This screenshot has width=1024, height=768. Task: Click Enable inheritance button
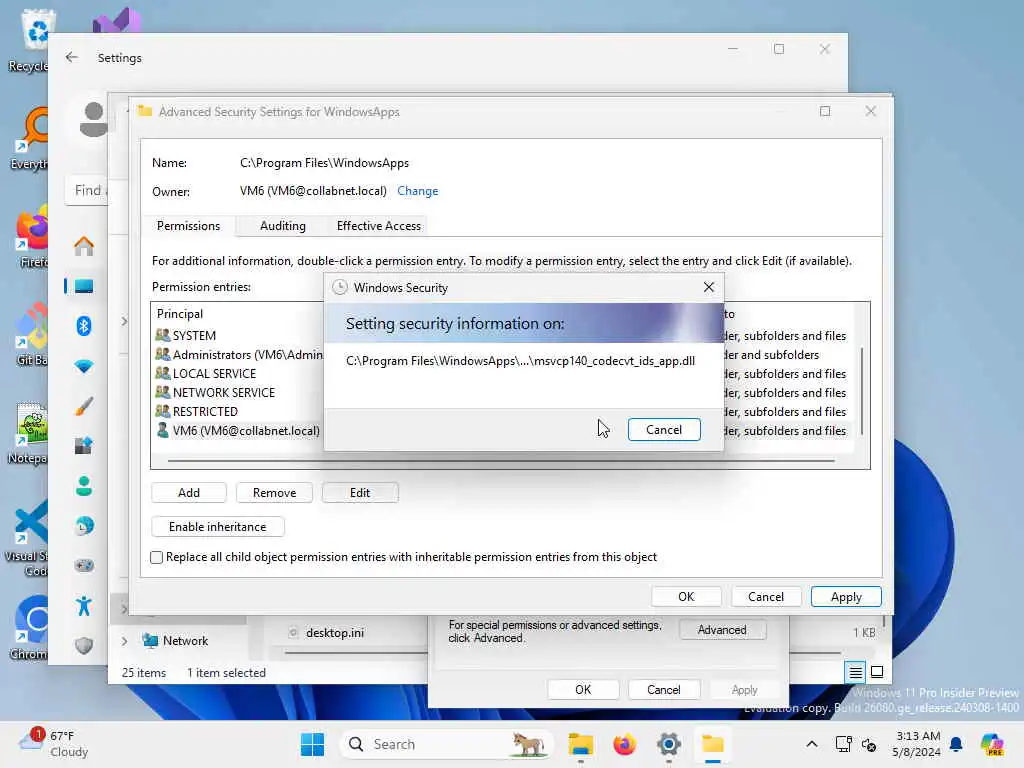[217, 526]
